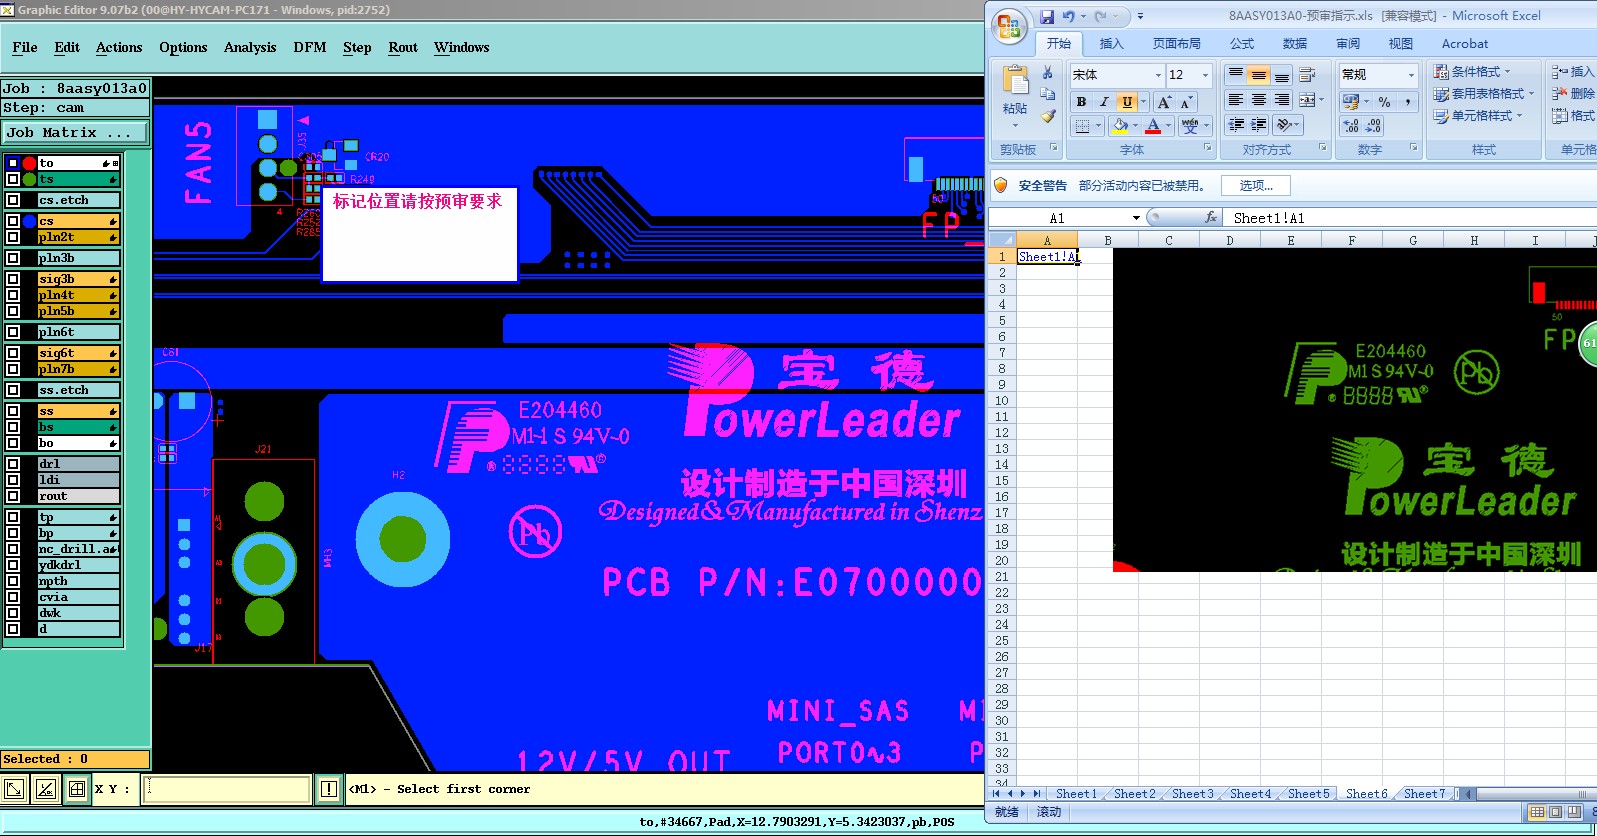The height and width of the screenshot is (836, 1597).
Task: Toggle the checkbox of layer 'ss.etch'
Action: (13, 390)
